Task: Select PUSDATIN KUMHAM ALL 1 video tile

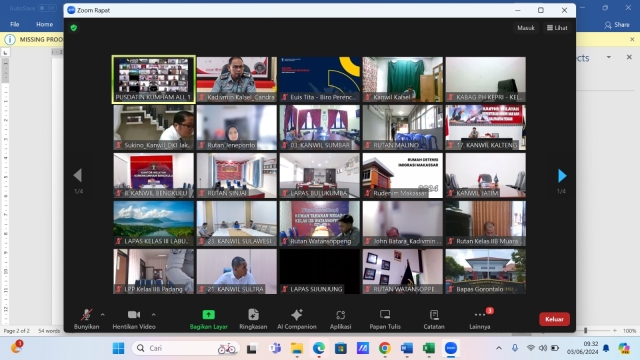Action: click(x=153, y=79)
